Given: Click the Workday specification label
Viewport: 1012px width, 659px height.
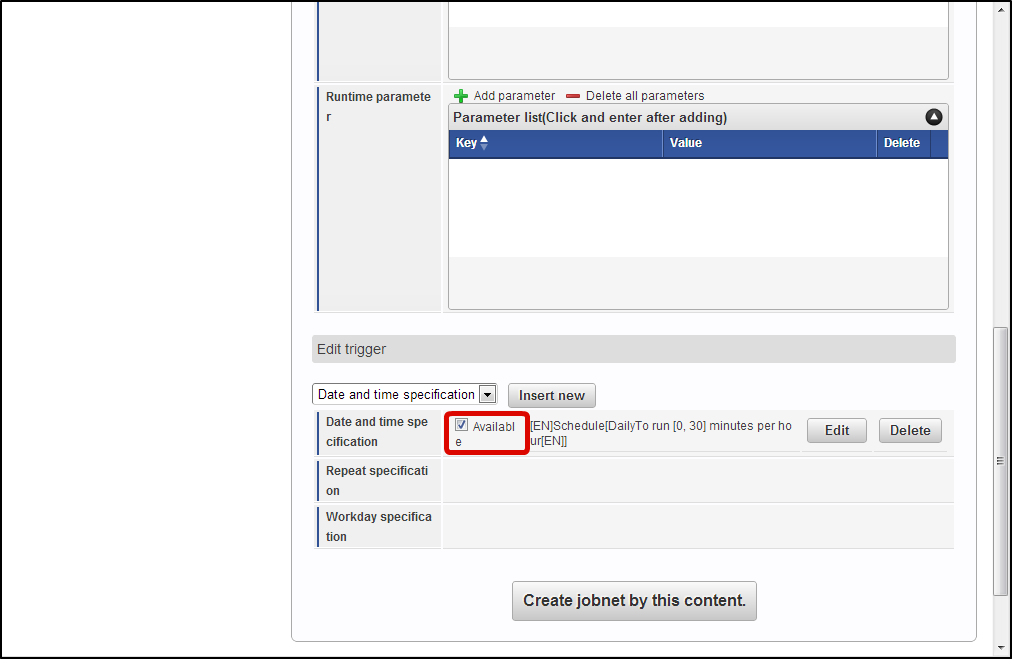Looking at the screenshot, I should tap(379, 527).
